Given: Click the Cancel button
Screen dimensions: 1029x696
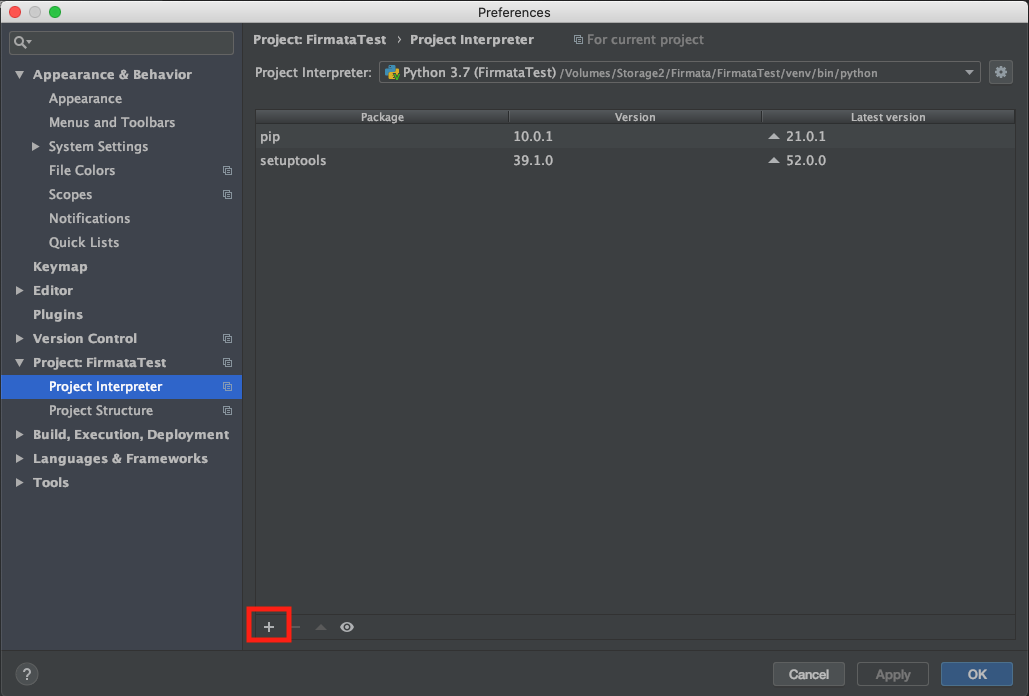Looking at the screenshot, I should click(x=808, y=674).
